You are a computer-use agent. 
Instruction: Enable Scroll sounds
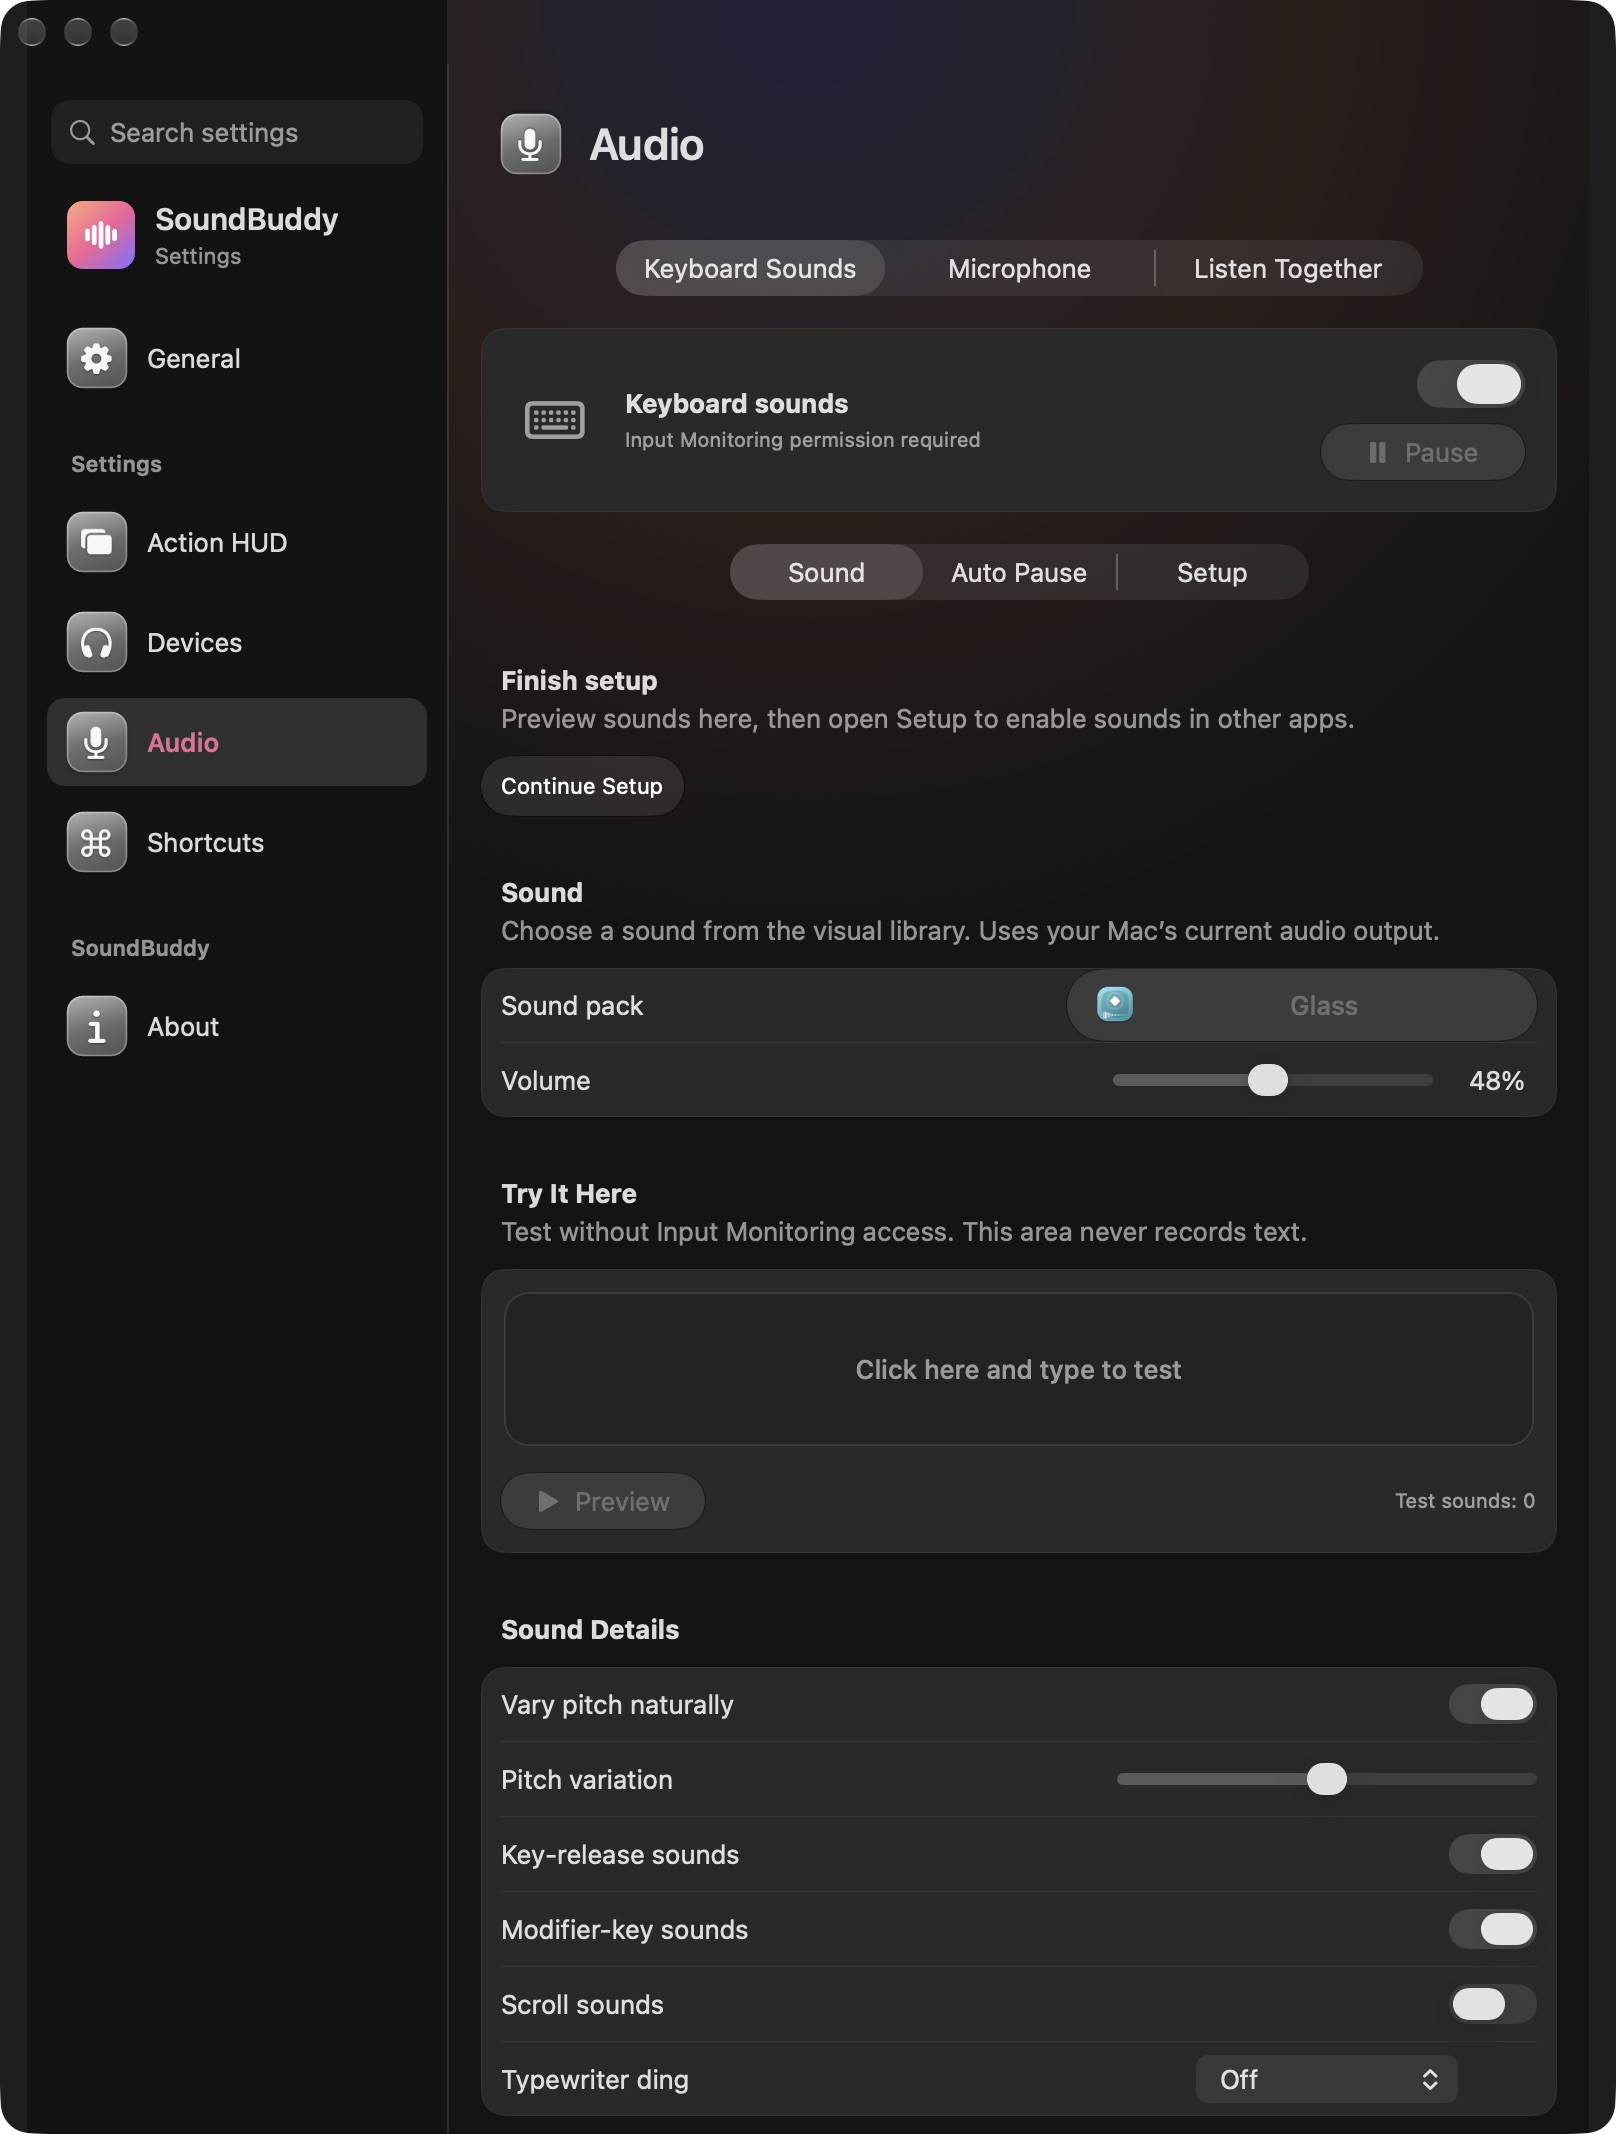coord(1492,2004)
